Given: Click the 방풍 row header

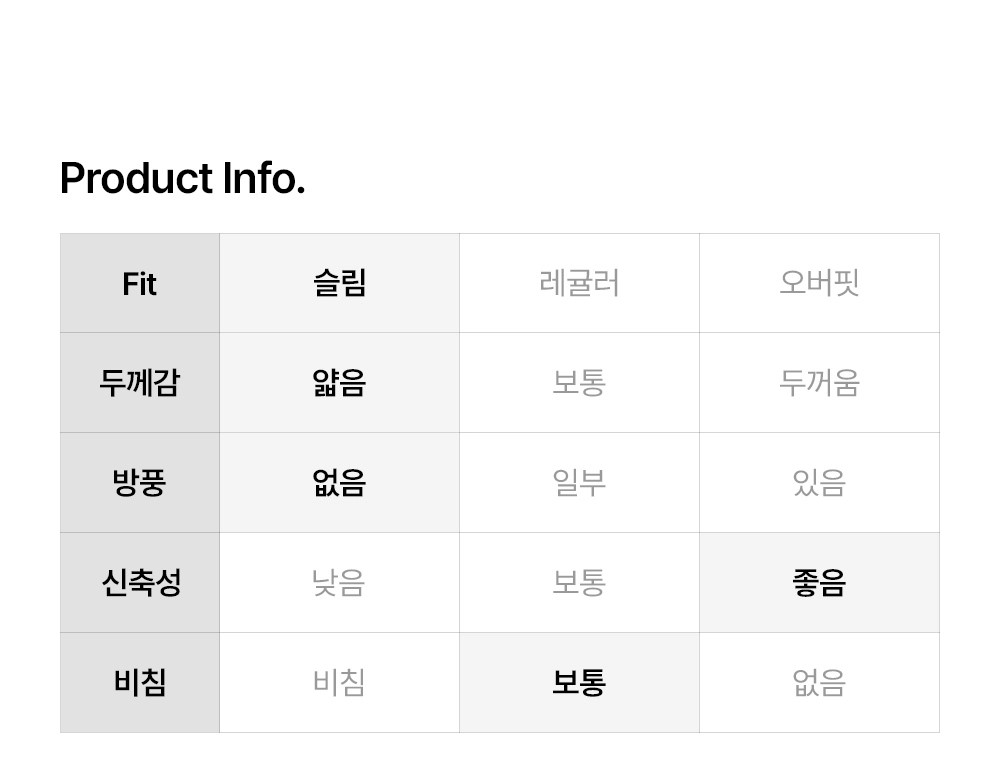Looking at the screenshot, I should [x=140, y=483].
